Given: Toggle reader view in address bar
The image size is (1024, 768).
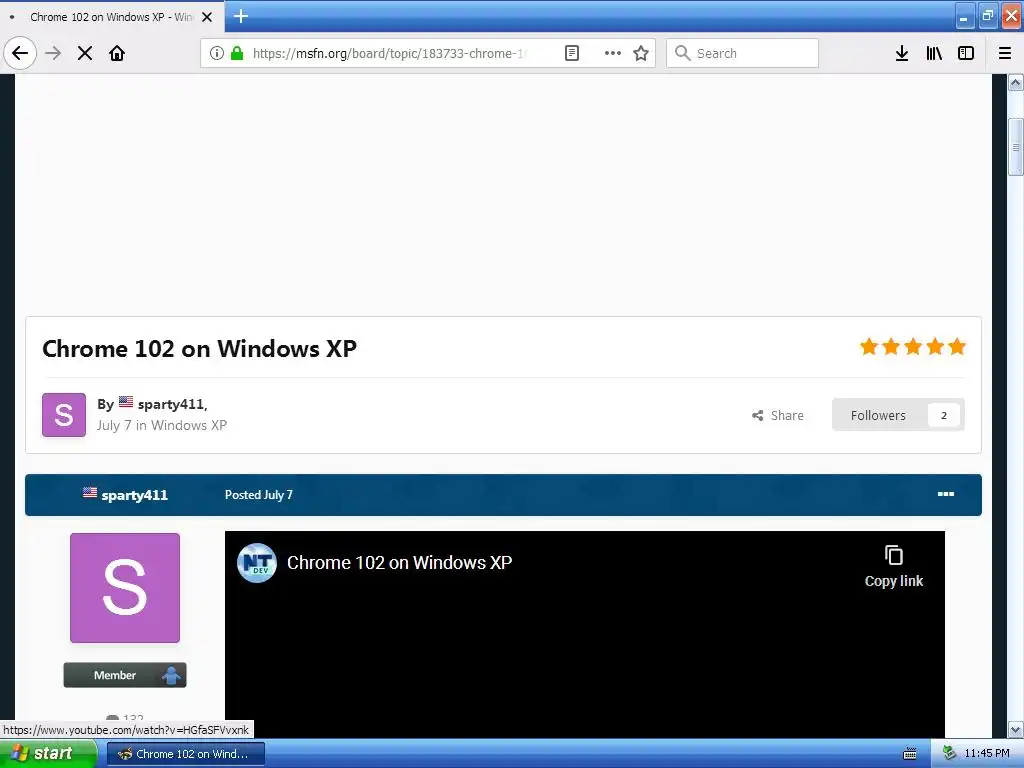Looking at the screenshot, I should click(571, 53).
